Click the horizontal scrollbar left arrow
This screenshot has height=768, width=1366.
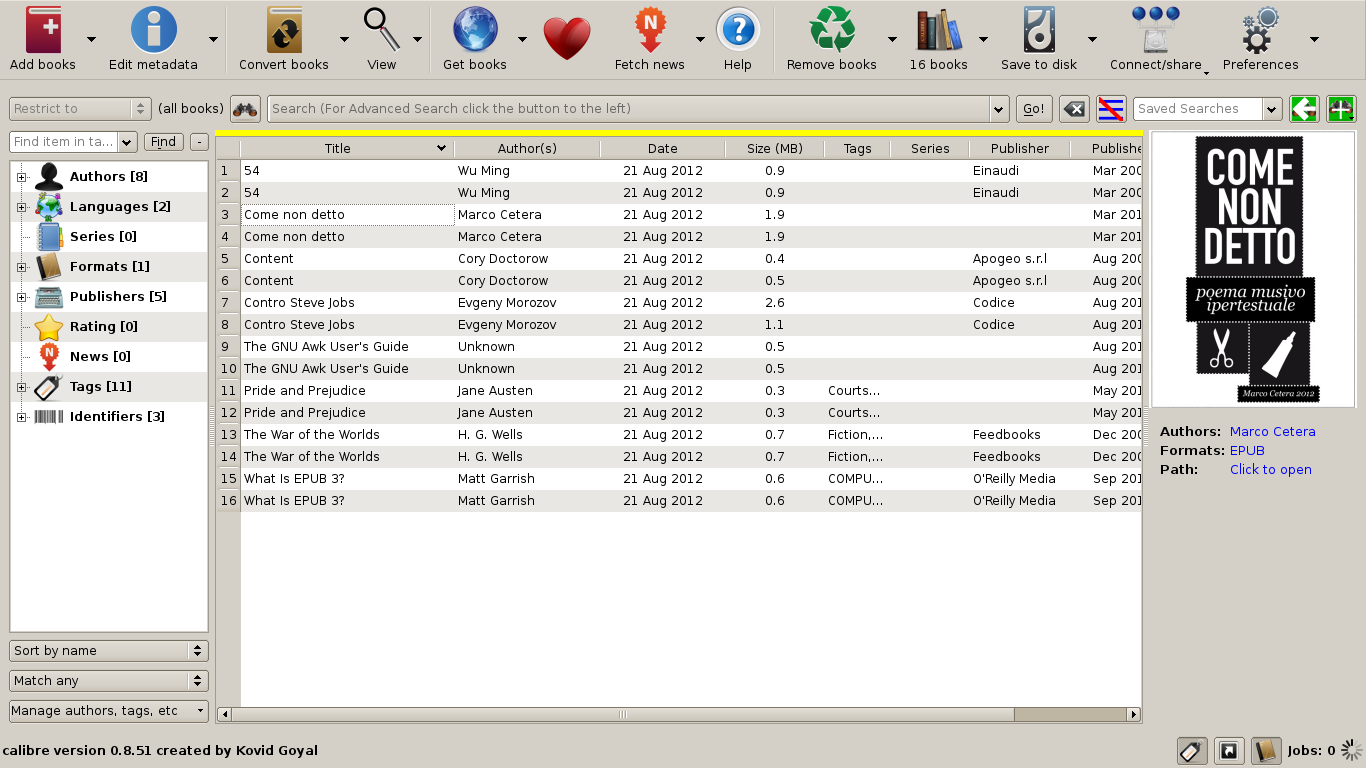click(224, 715)
